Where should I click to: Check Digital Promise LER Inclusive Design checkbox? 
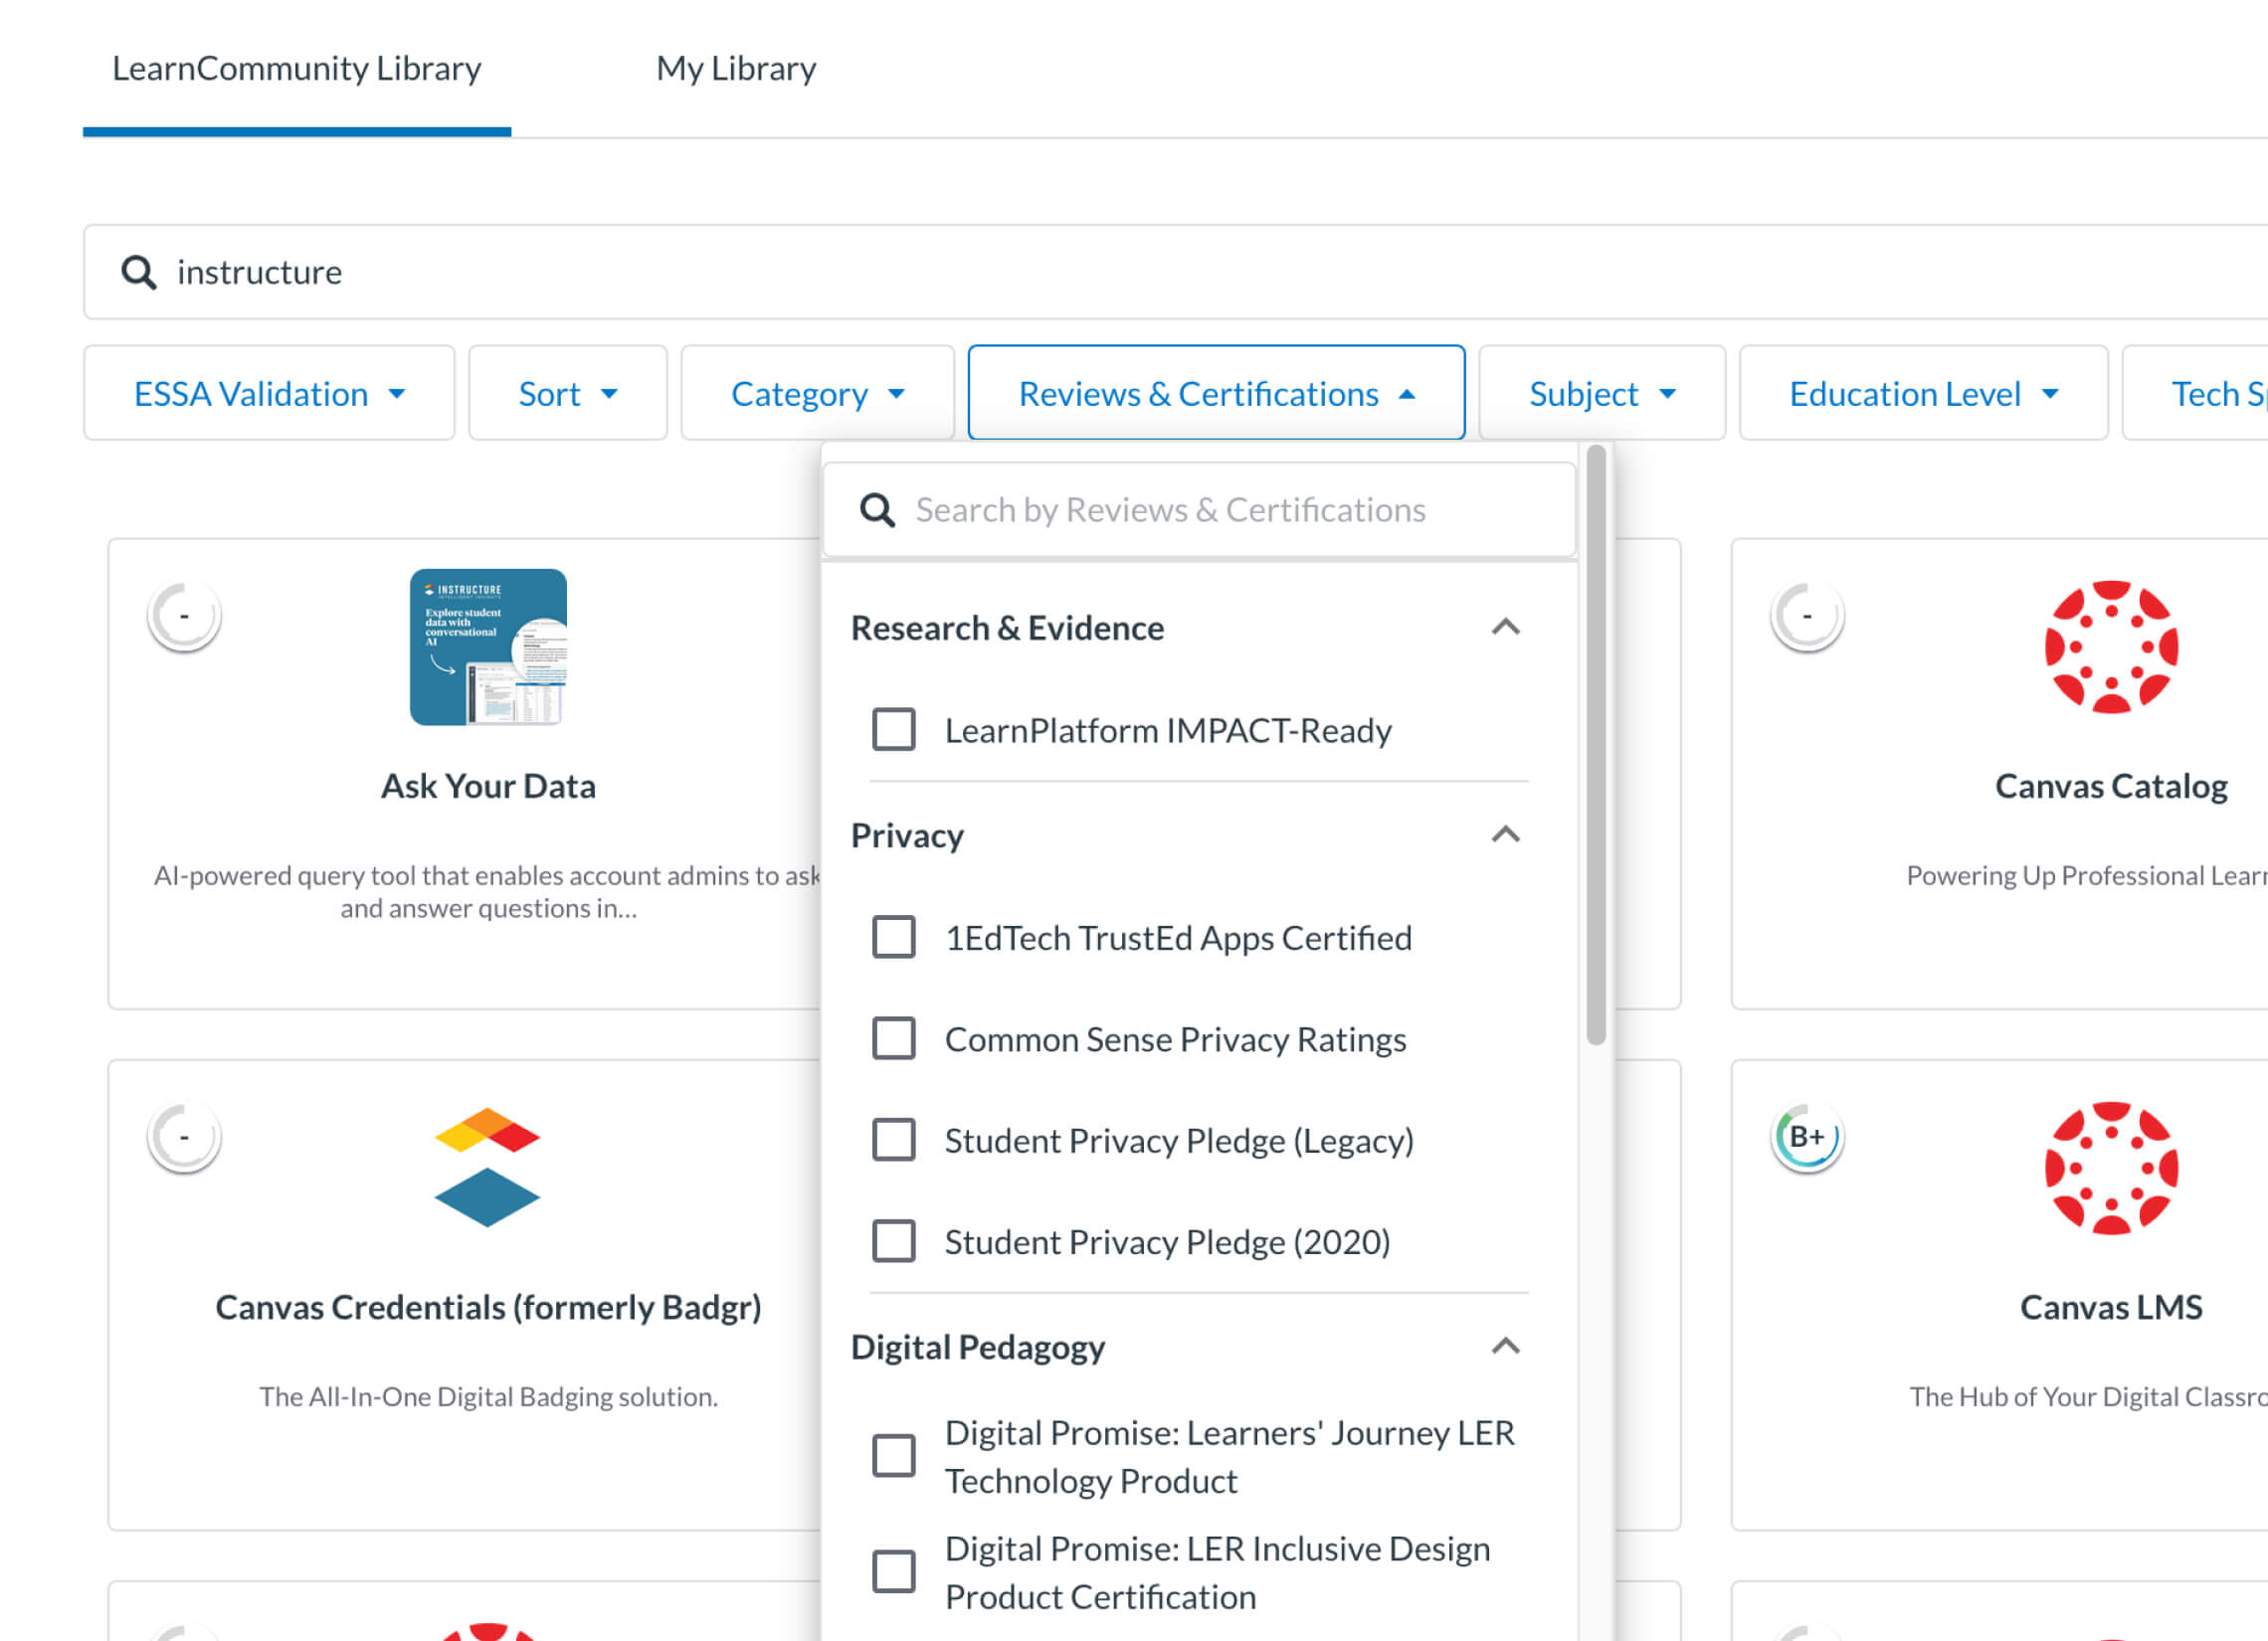893,1571
